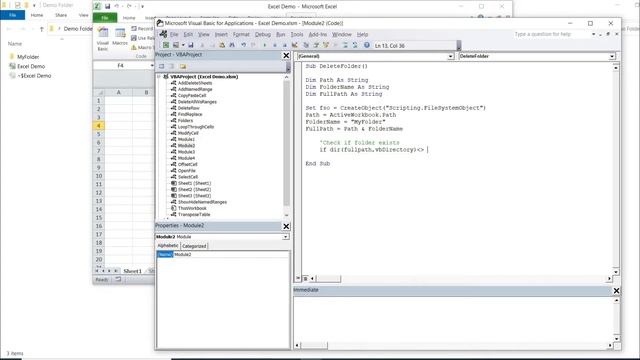
Task: Click column A header in Excel
Action: [118, 92]
